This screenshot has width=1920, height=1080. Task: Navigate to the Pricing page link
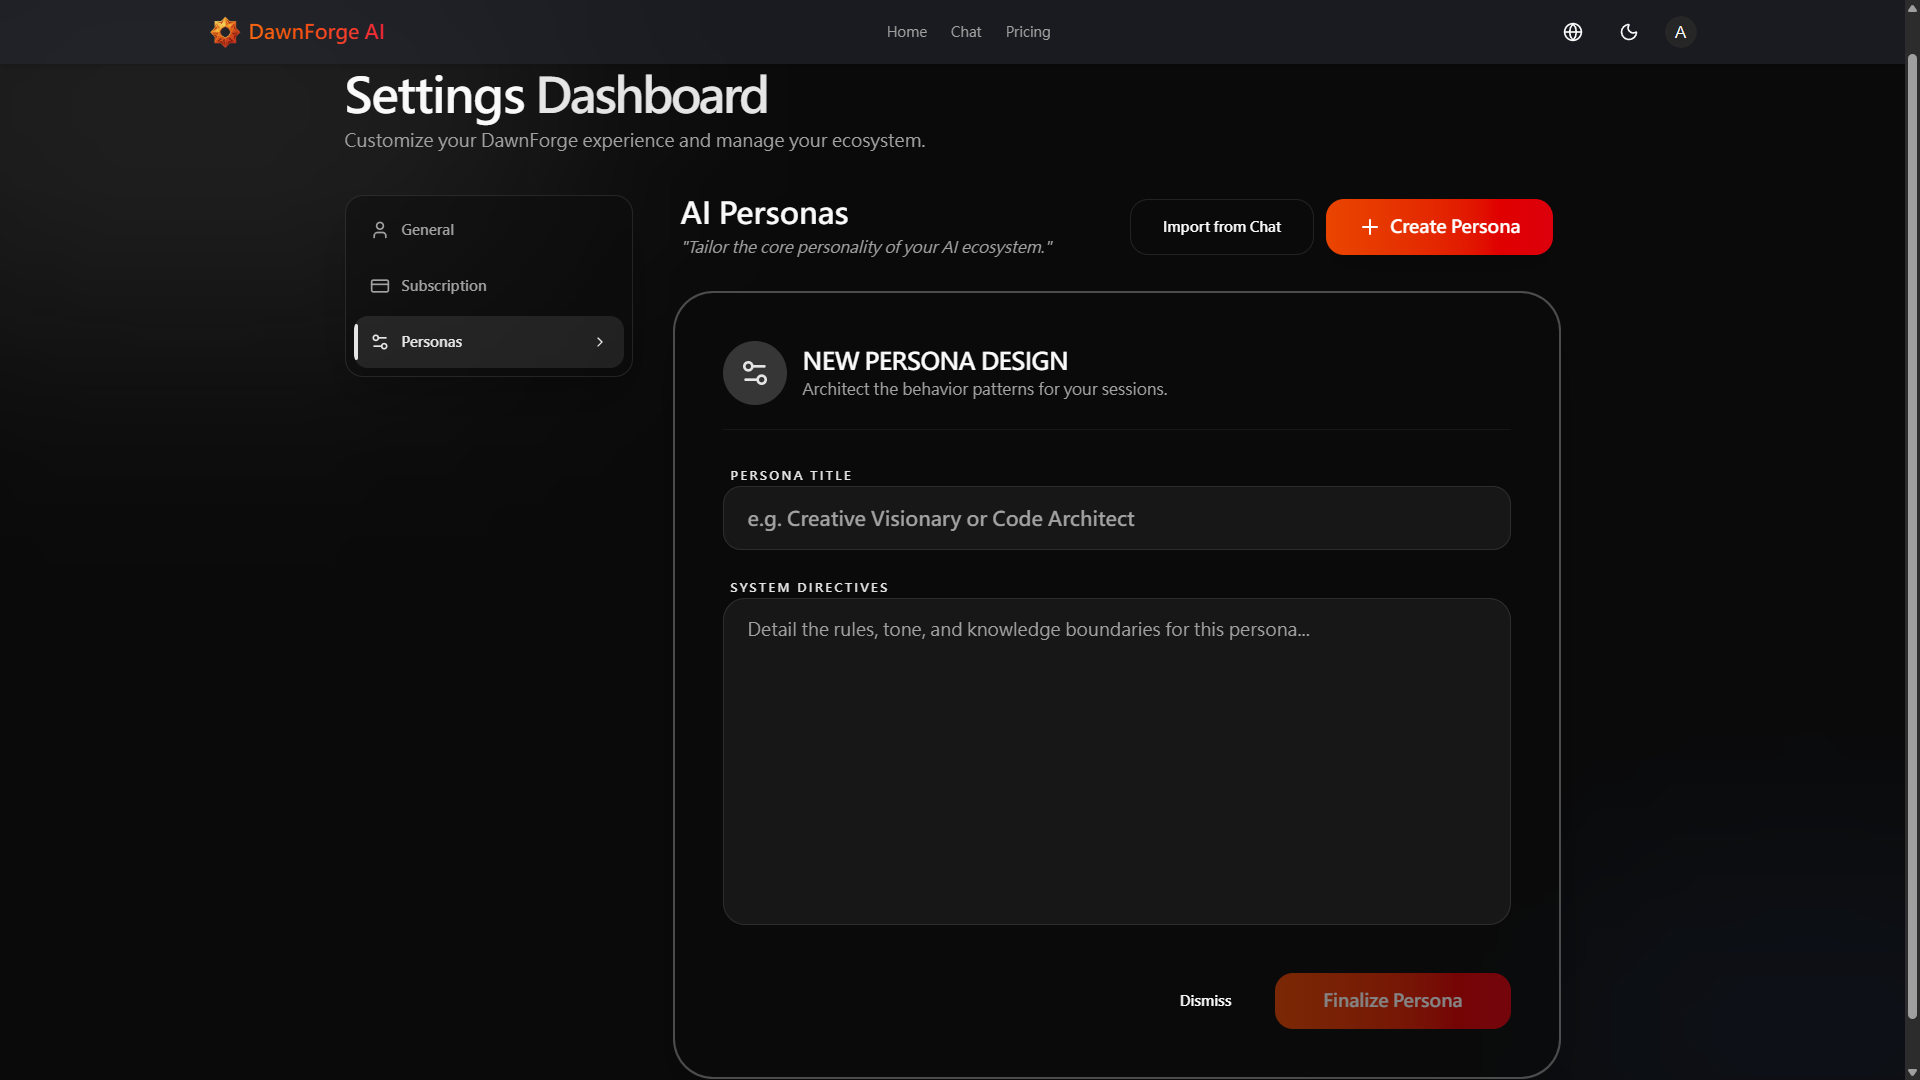click(x=1028, y=32)
